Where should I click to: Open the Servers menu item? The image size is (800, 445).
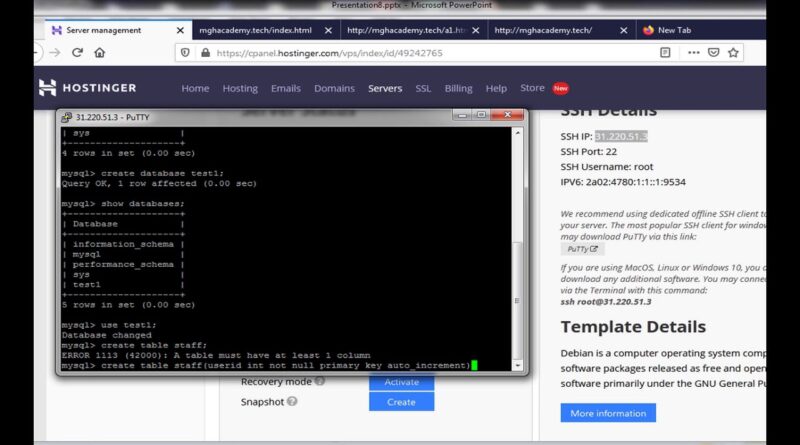(x=385, y=88)
